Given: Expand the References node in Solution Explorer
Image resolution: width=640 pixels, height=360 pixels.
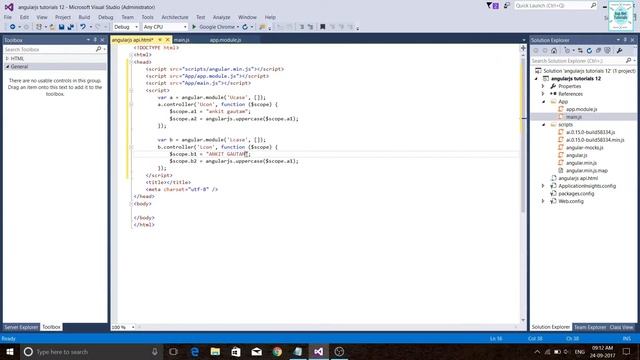Looking at the screenshot, I should coord(543,94).
